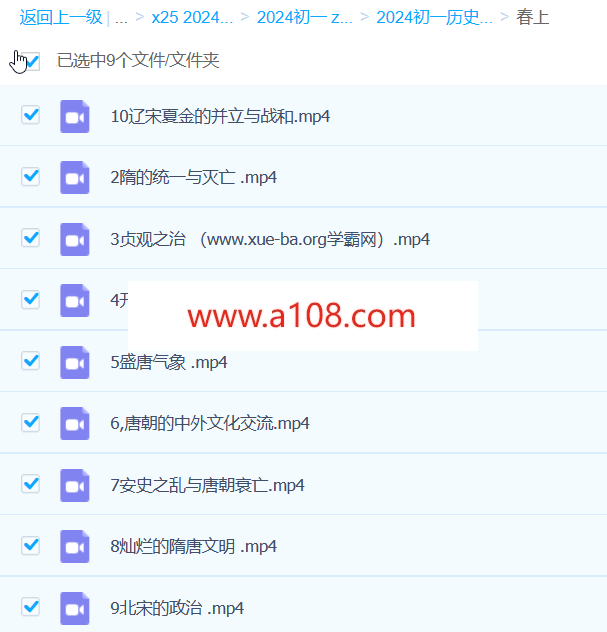Image resolution: width=607 pixels, height=632 pixels.
Task: Open breadcrumb folder 2024初一历史...
Action: point(434,17)
